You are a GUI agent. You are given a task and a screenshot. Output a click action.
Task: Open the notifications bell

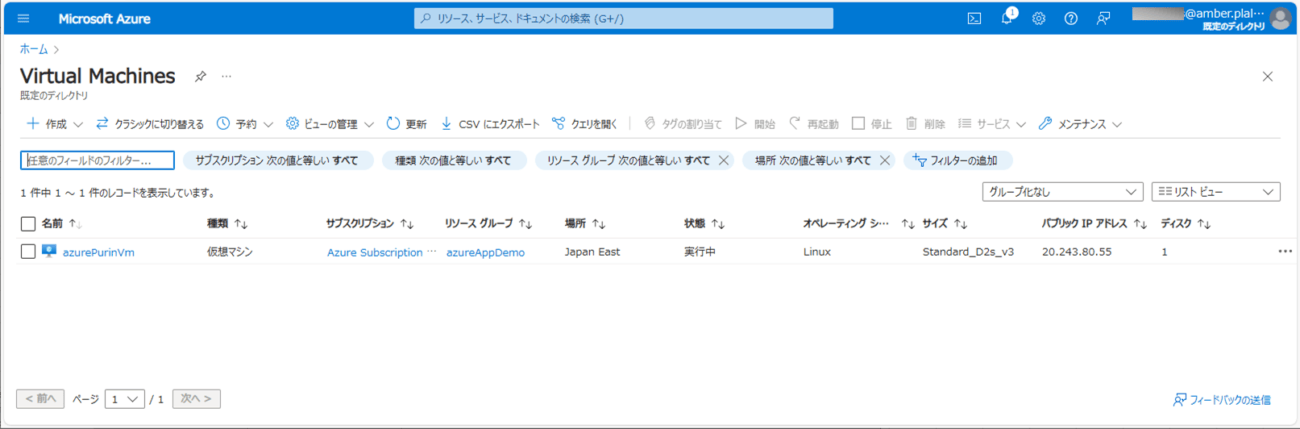coord(1007,18)
